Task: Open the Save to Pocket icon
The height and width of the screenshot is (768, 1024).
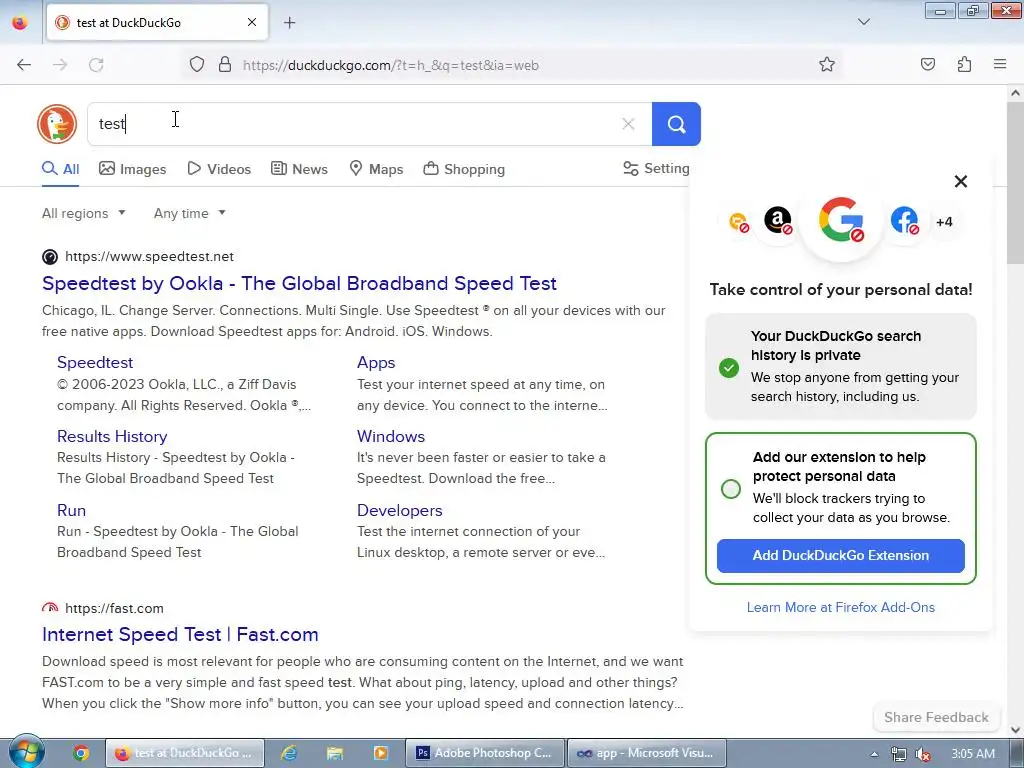Action: click(x=927, y=65)
